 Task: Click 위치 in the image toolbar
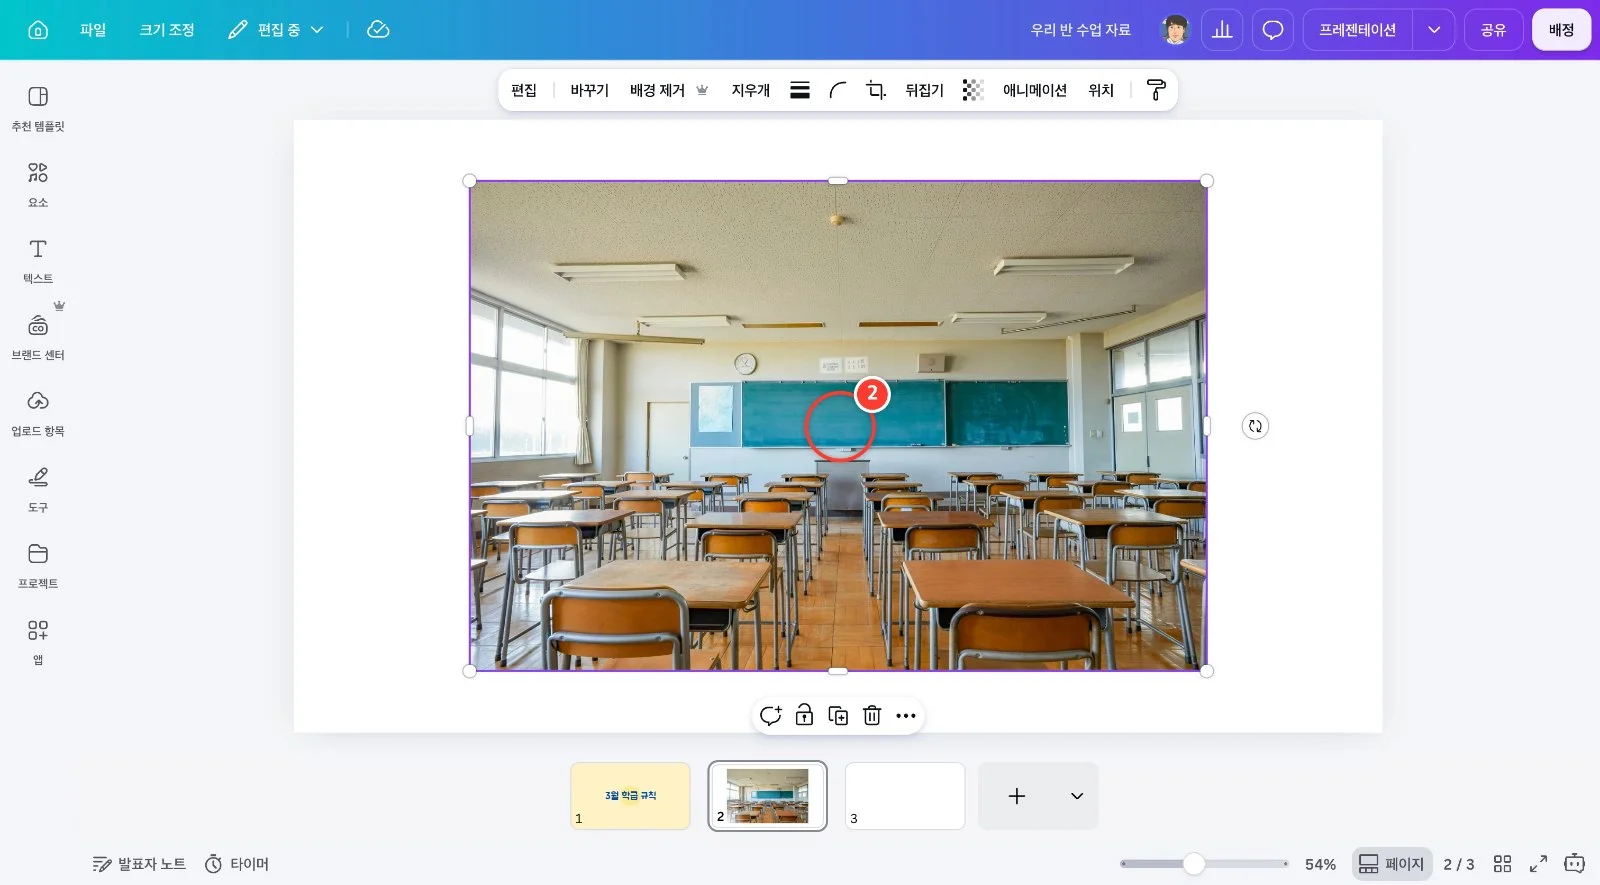[1101, 90]
